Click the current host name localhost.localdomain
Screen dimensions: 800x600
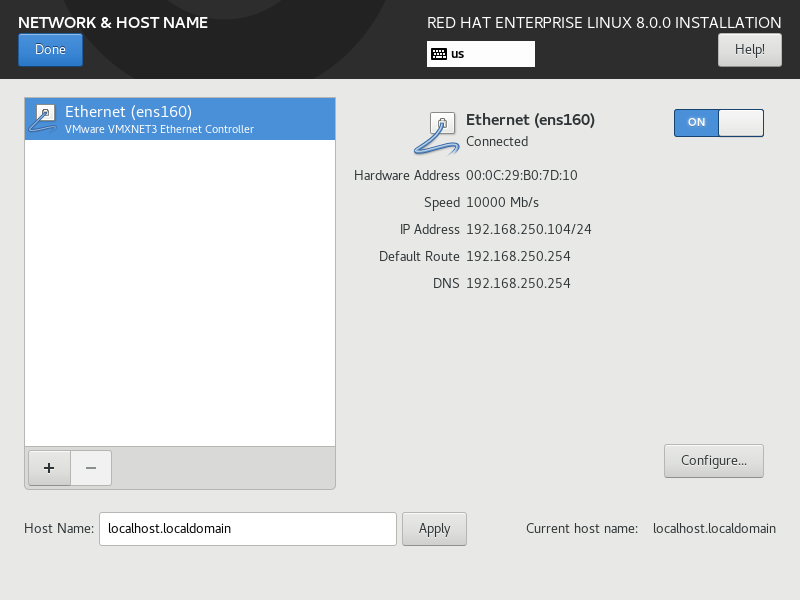point(714,529)
